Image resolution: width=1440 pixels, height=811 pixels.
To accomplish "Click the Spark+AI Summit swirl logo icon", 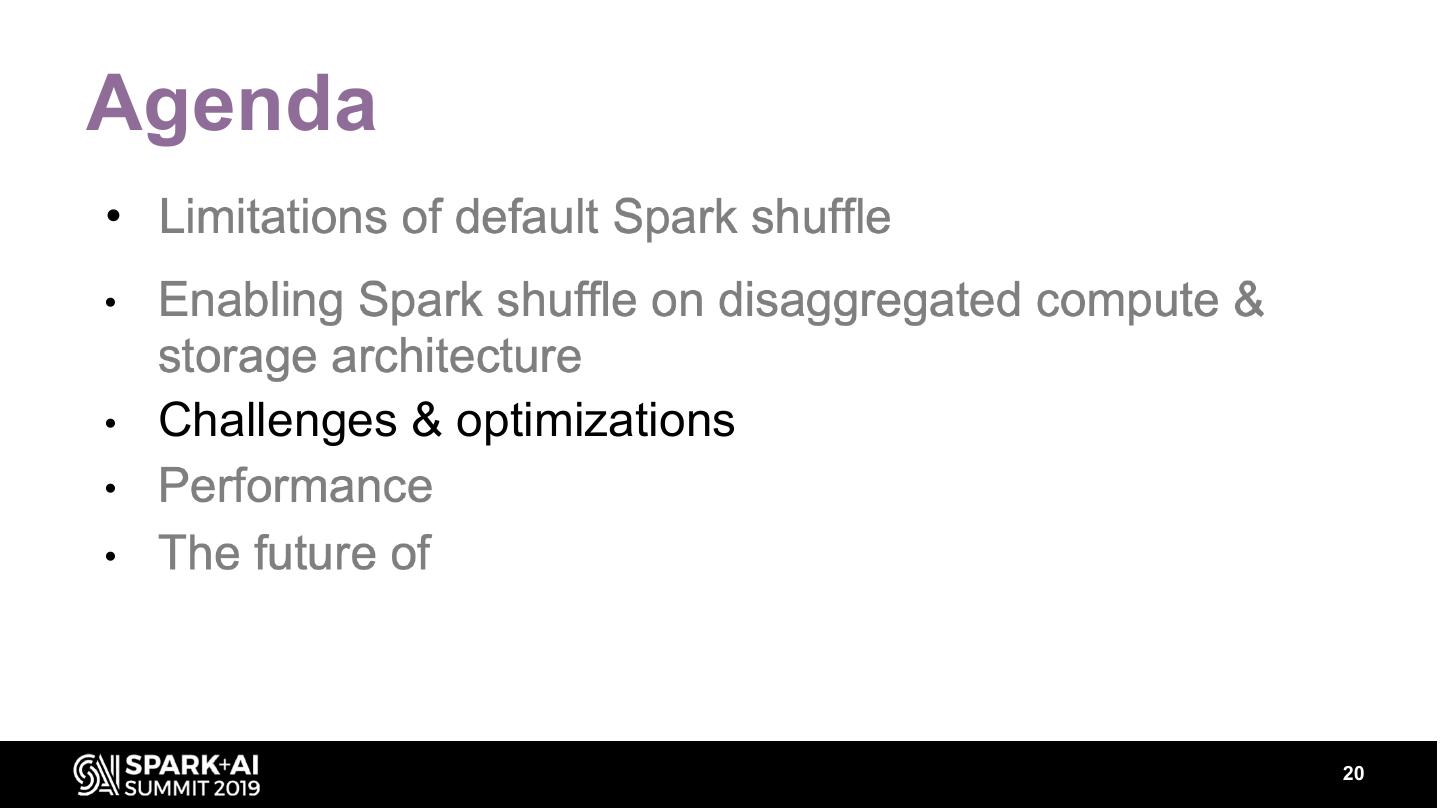I will pos(96,775).
